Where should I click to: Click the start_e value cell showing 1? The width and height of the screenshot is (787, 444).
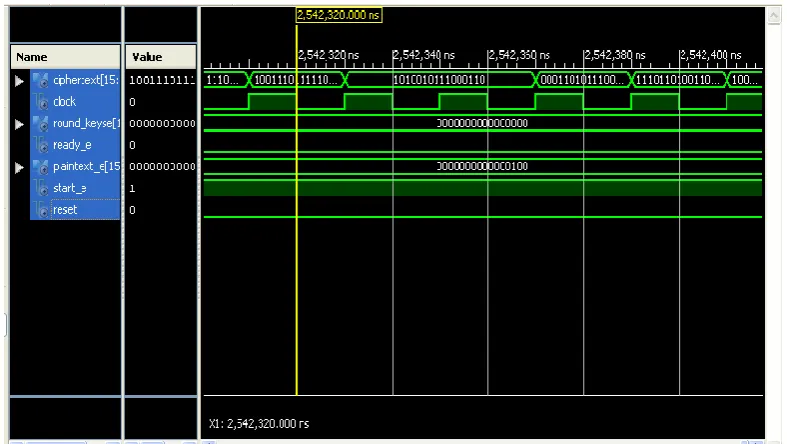coord(132,189)
